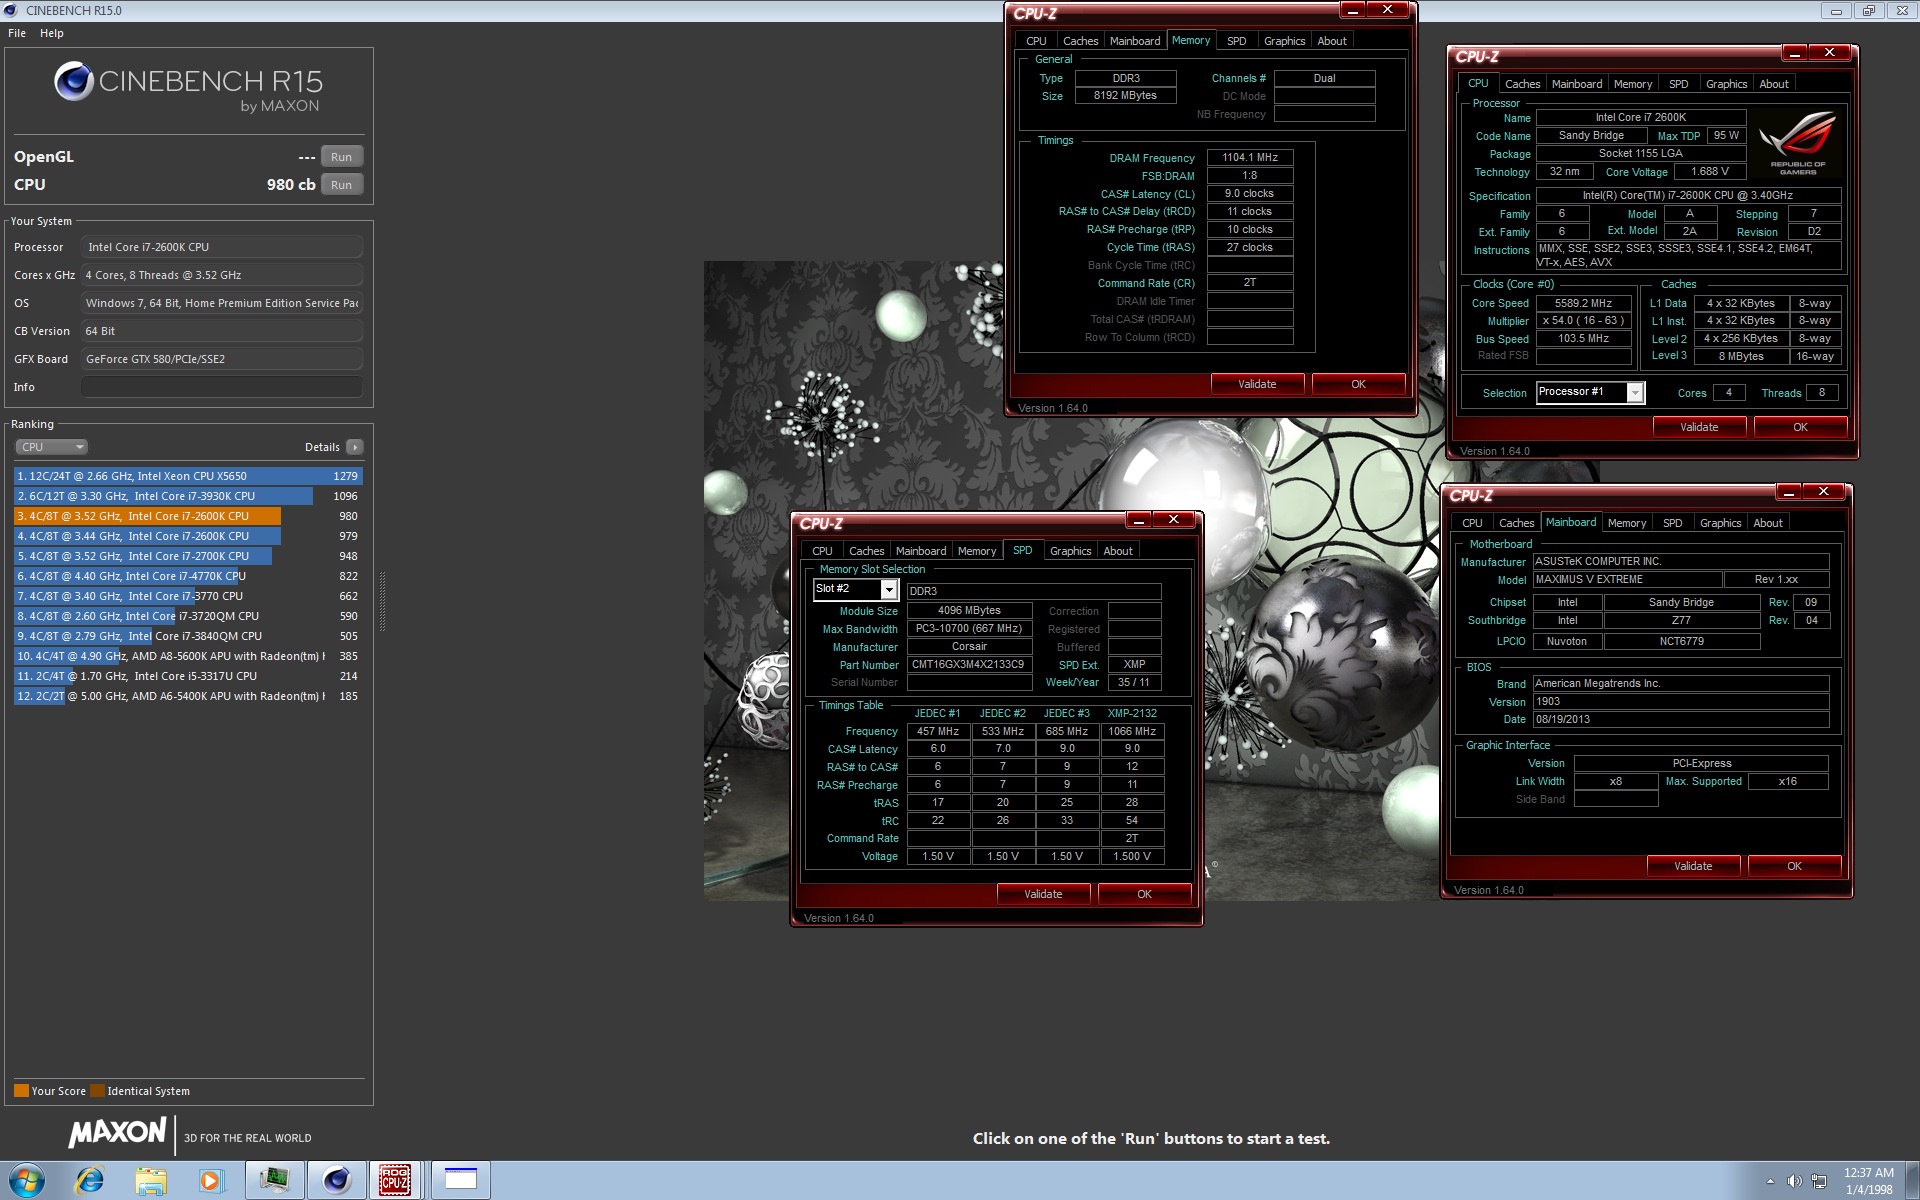1920x1200 pixels.
Task: Open Caches tab in CPU-Z CPU window
Action: pyautogui.click(x=1522, y=84)
